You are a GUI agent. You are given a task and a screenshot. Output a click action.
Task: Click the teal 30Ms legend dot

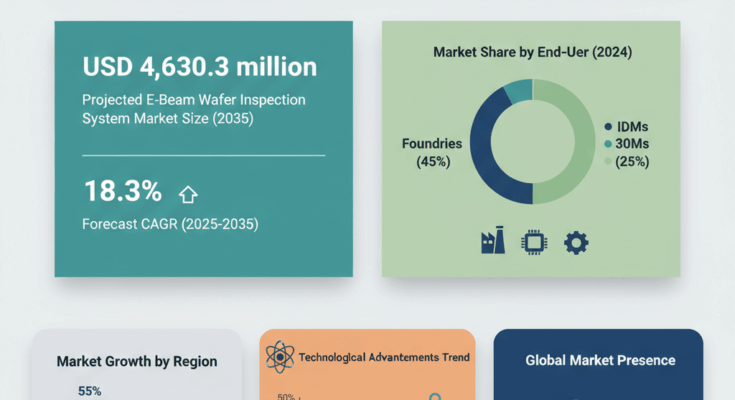pos(608,144)
